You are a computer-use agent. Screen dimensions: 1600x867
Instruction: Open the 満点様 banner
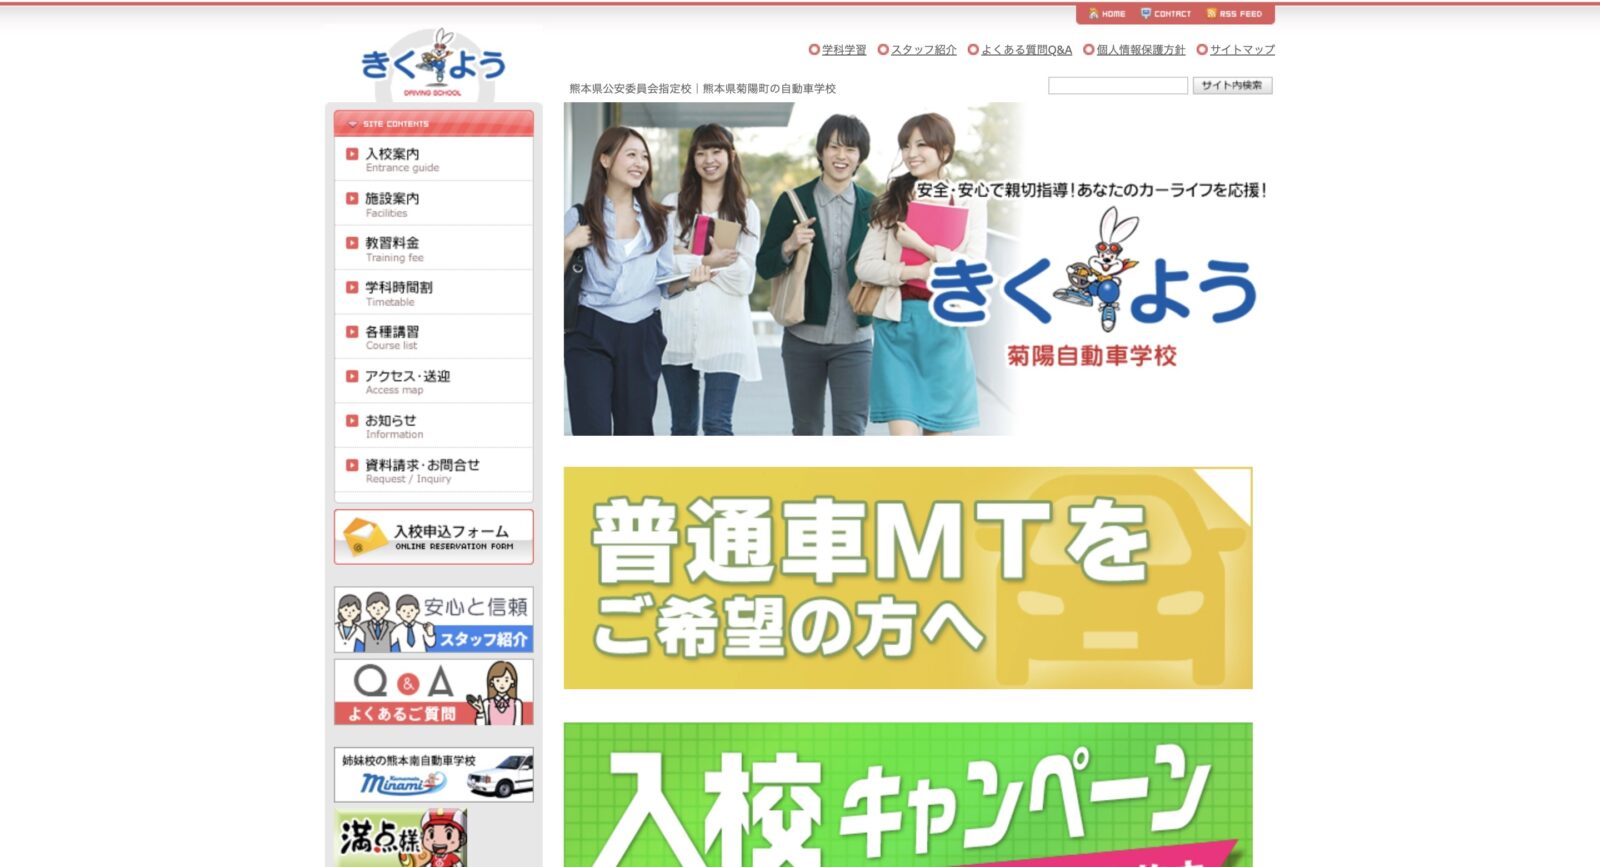click(x=401, y=838)
